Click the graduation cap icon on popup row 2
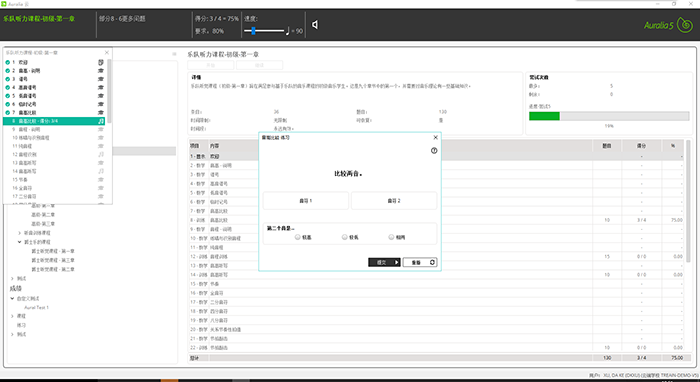700x382 pixels. pos(101,71)
